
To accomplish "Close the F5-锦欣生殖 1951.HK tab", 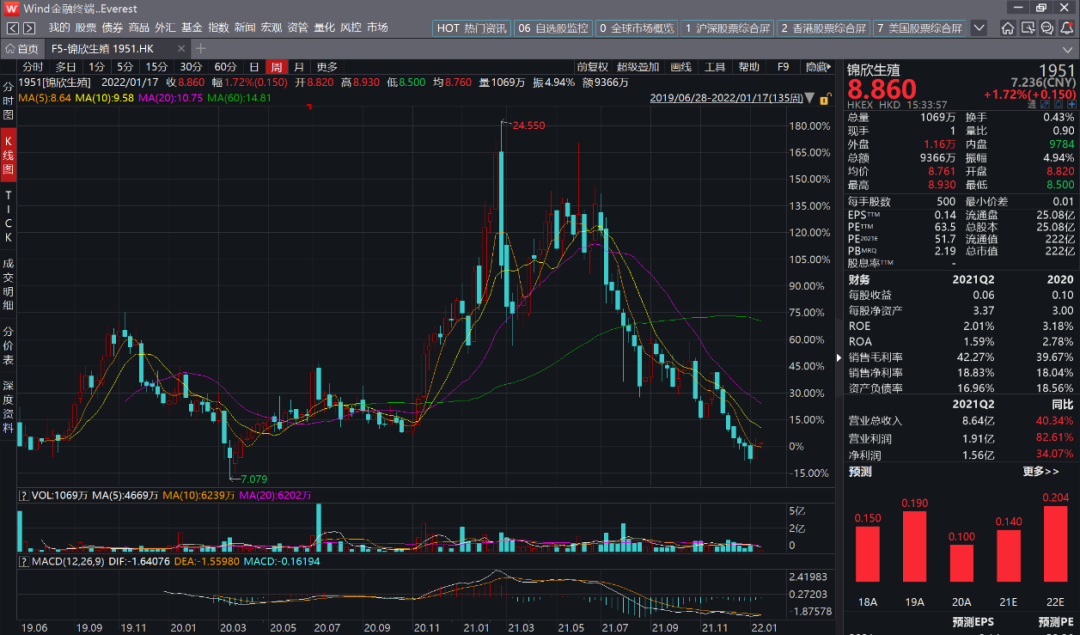I will (x=181, y=48).
